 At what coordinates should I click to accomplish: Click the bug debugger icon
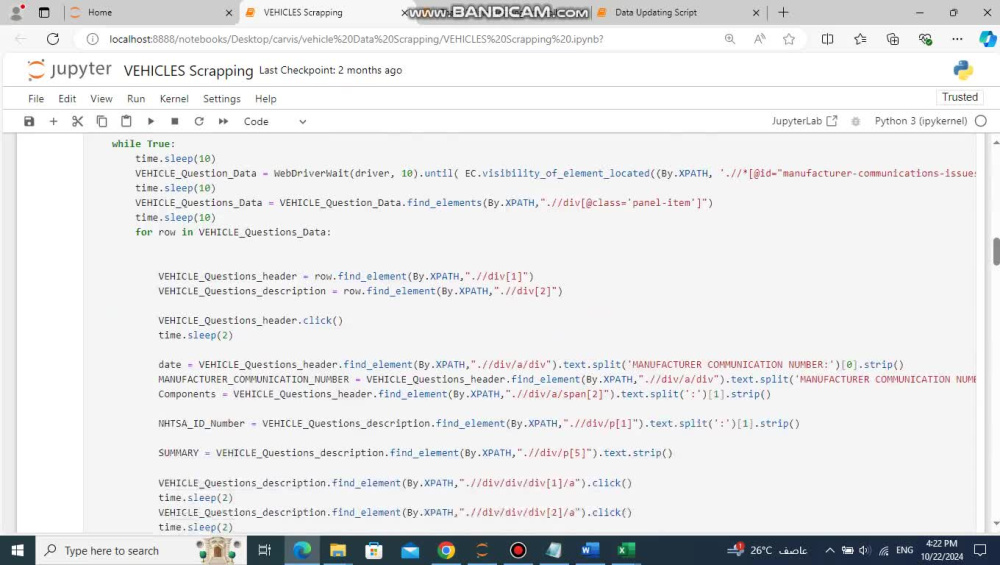point(856,121)
